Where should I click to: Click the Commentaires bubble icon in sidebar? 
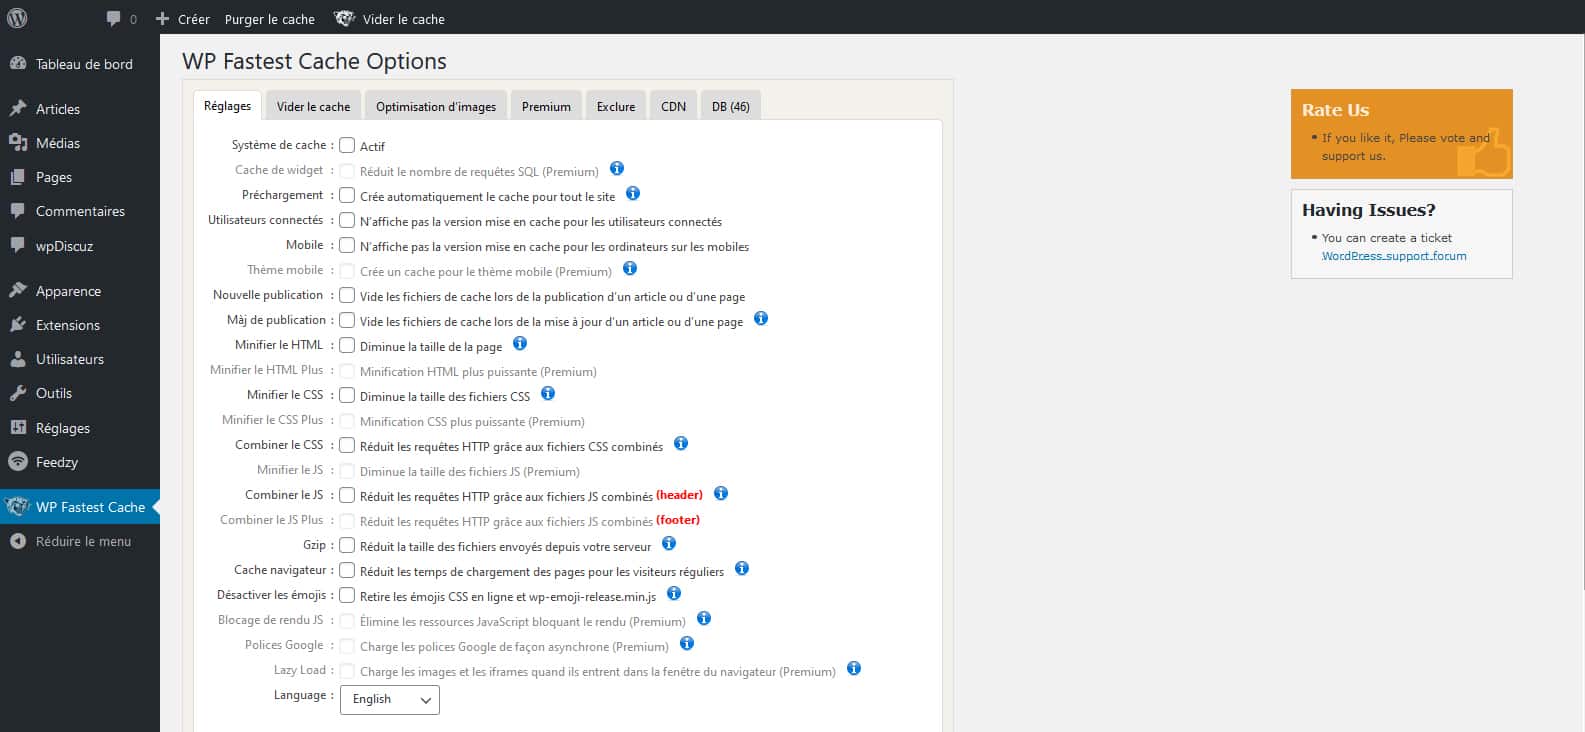pos(18,211)
